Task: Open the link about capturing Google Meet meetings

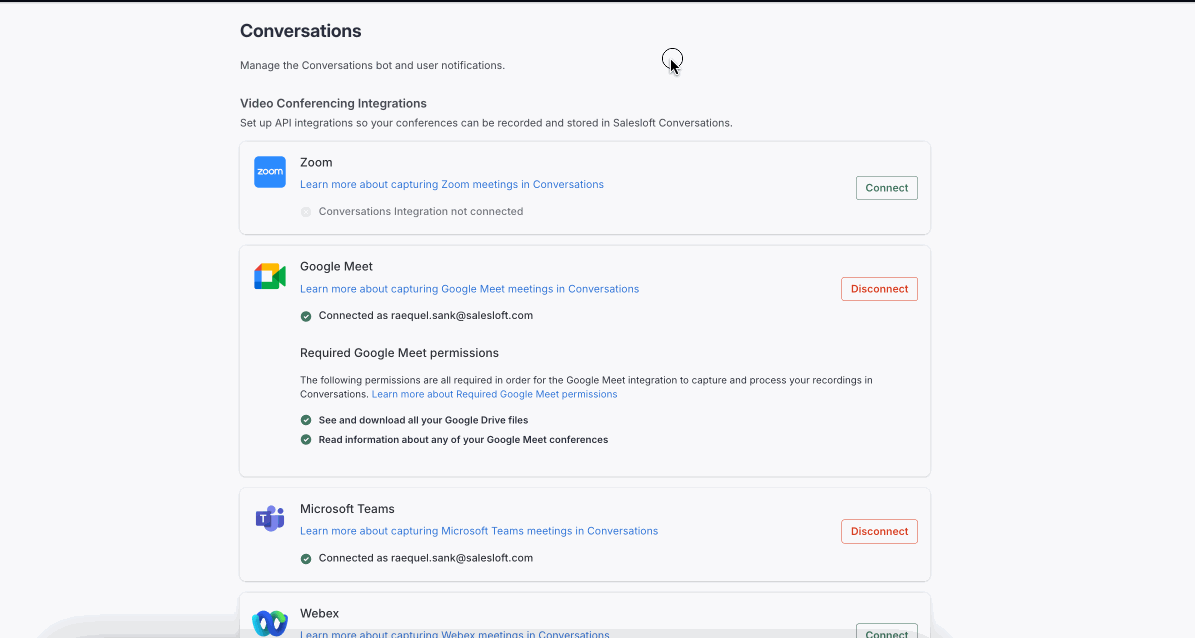Action: click(x=469, y=289)
